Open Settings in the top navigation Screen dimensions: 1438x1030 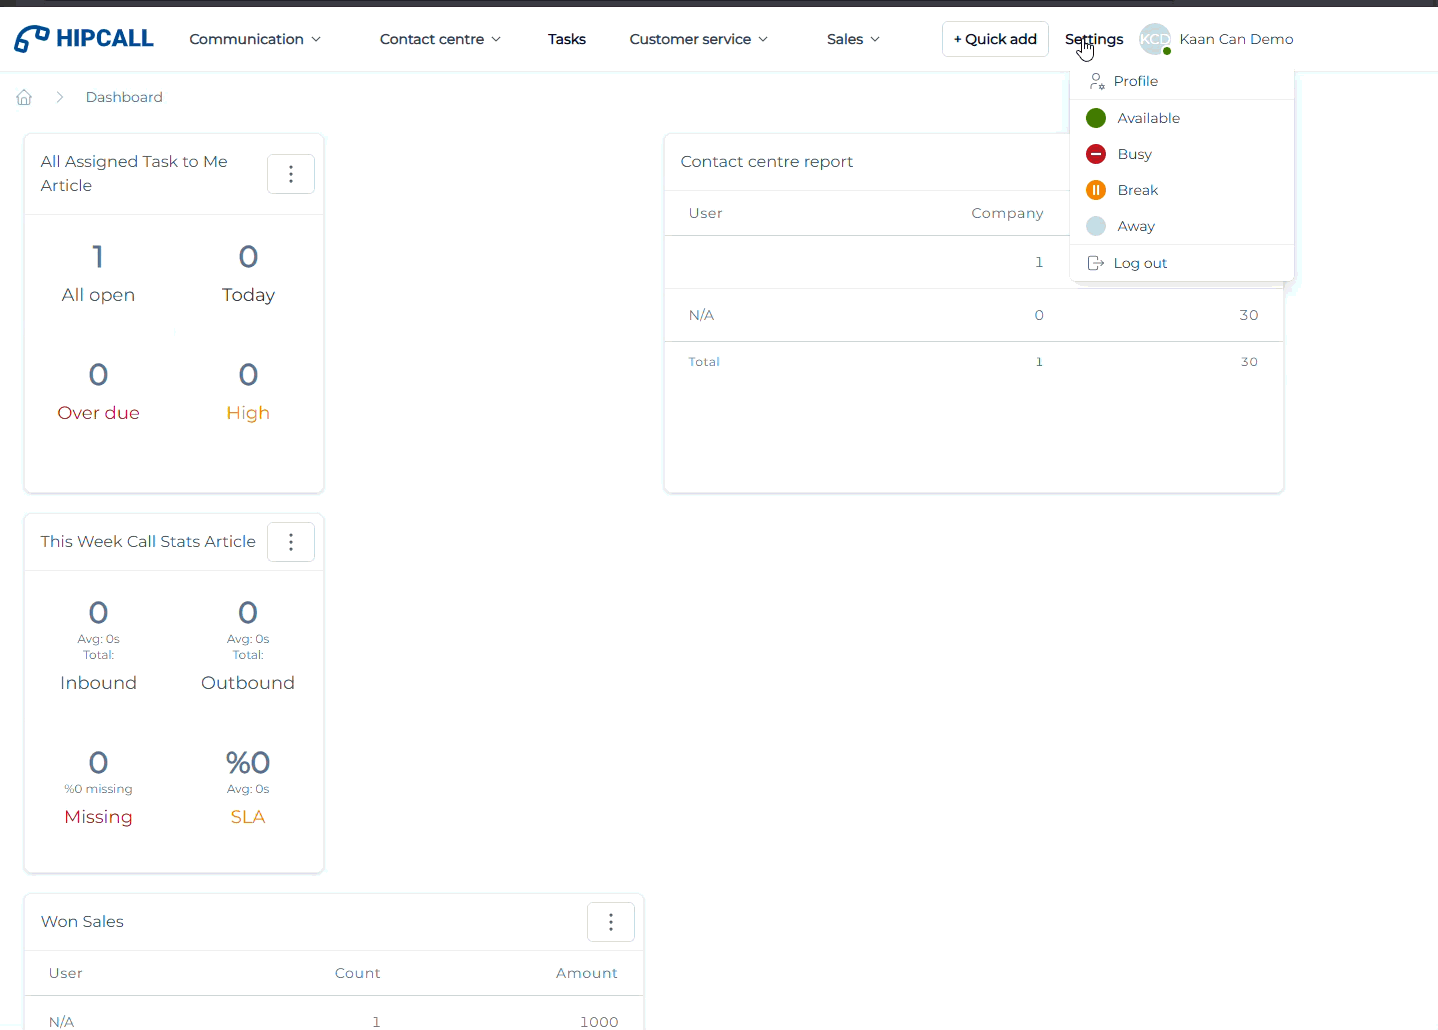pyautogui.click(x=1094, y=39)
